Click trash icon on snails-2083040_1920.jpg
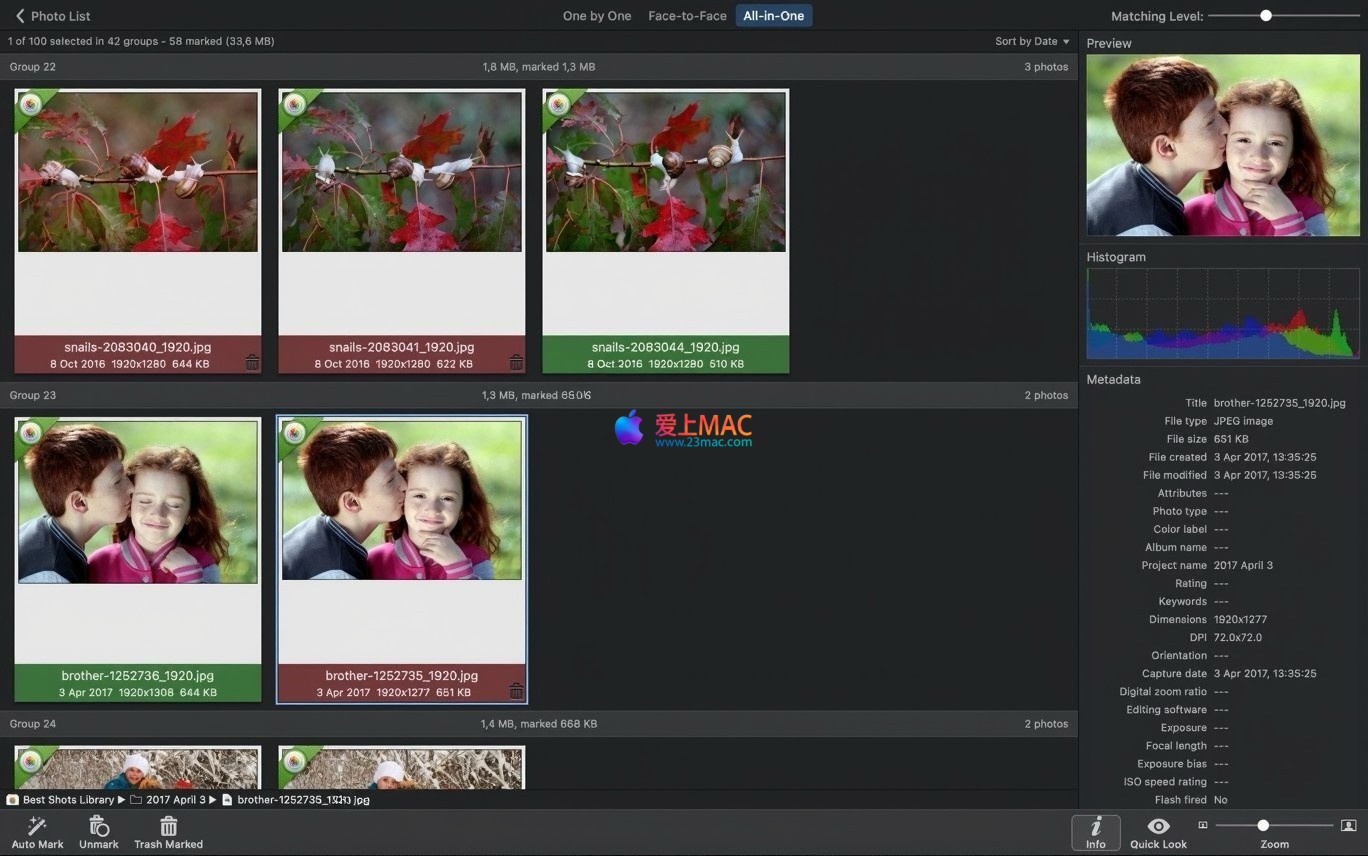 pyautogui.click(x=252, y=363)
